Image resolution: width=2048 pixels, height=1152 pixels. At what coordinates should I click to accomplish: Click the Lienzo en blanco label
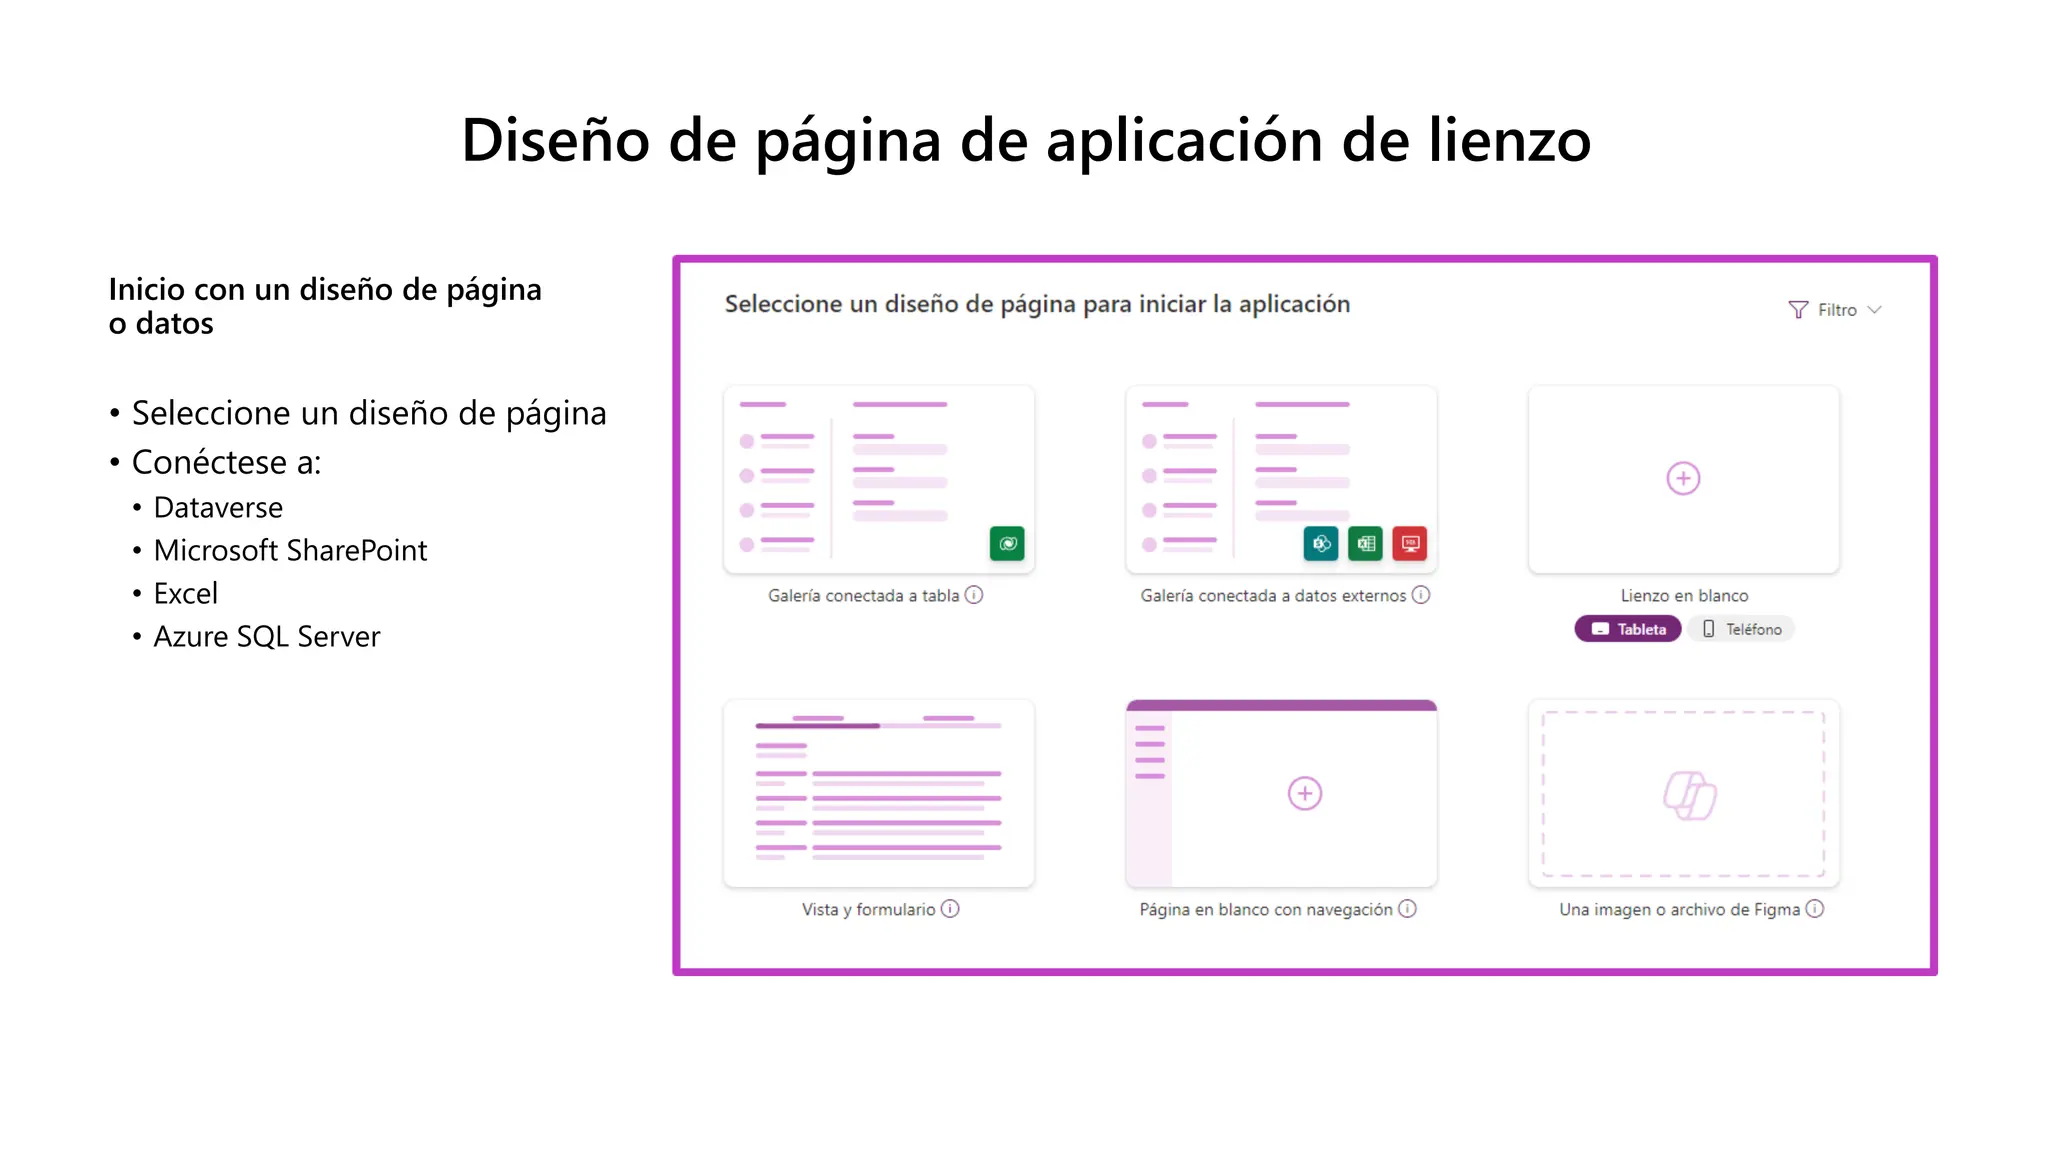(1684, 595)
